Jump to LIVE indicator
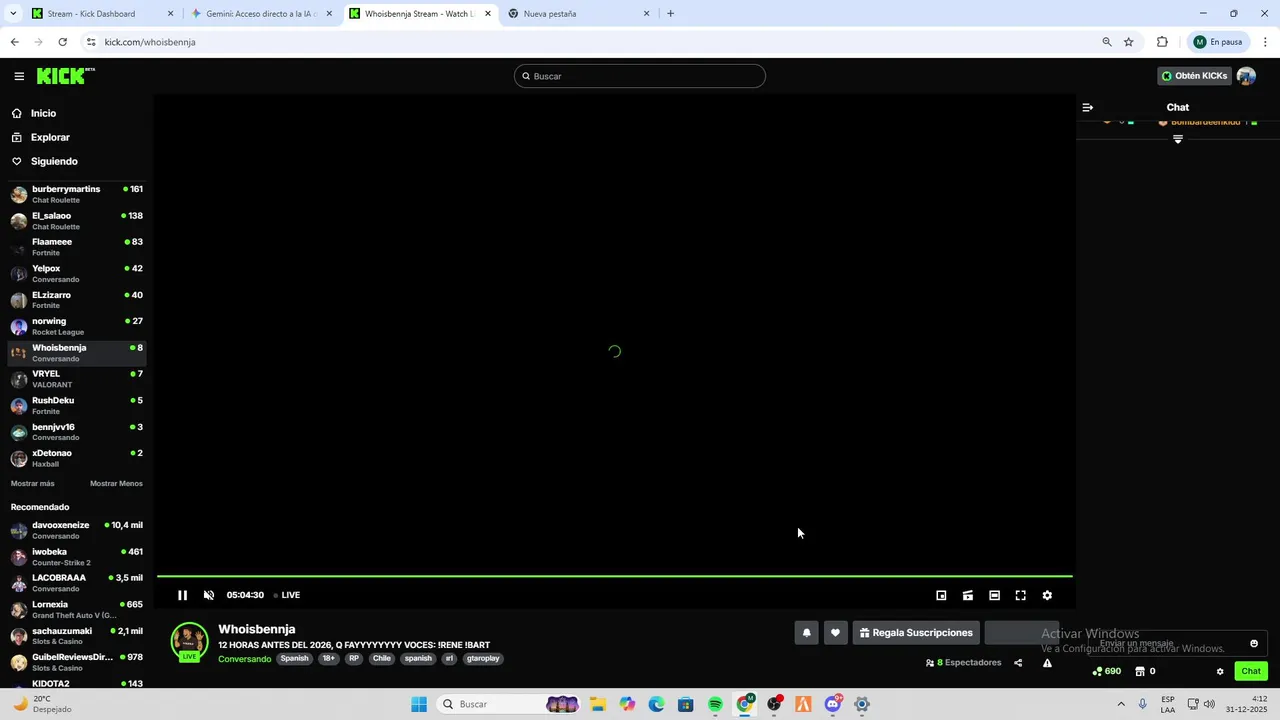This screenshot has width=1280, height=720. pos(287,595)
